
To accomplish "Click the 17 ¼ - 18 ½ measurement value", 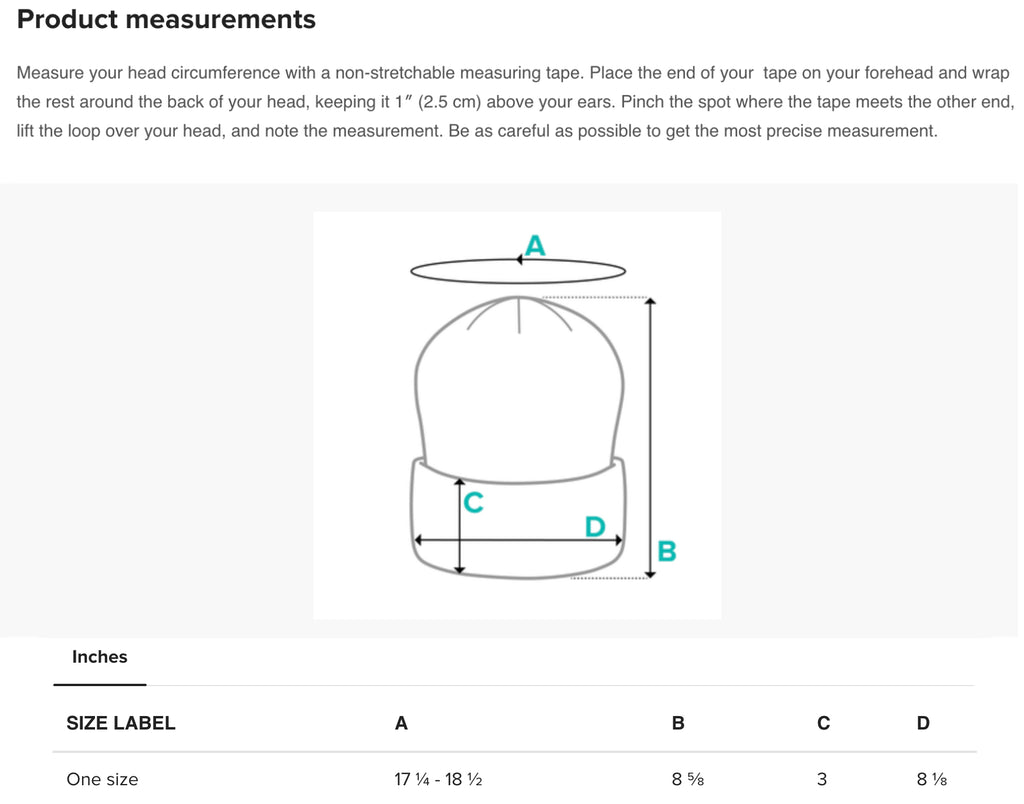I will click(438, 780).
